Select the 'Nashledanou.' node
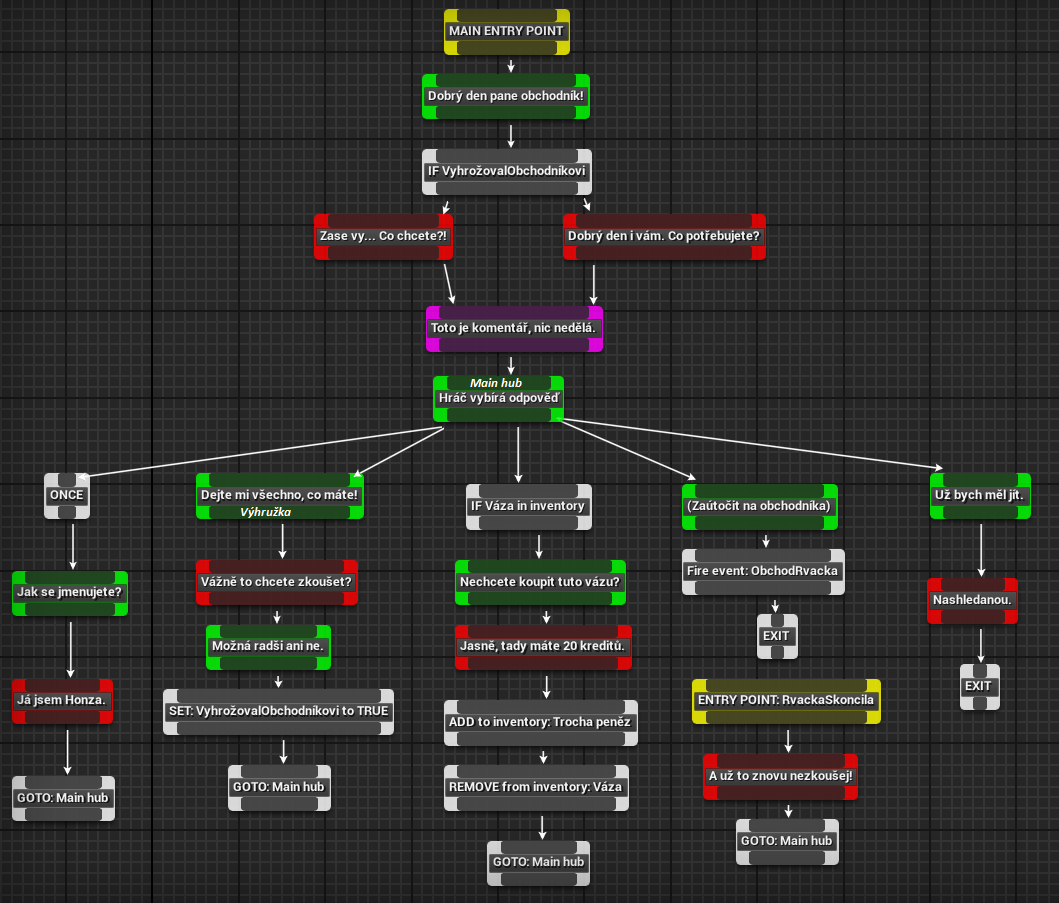Viewport: 1059px width, 903px height. (972, 600)
